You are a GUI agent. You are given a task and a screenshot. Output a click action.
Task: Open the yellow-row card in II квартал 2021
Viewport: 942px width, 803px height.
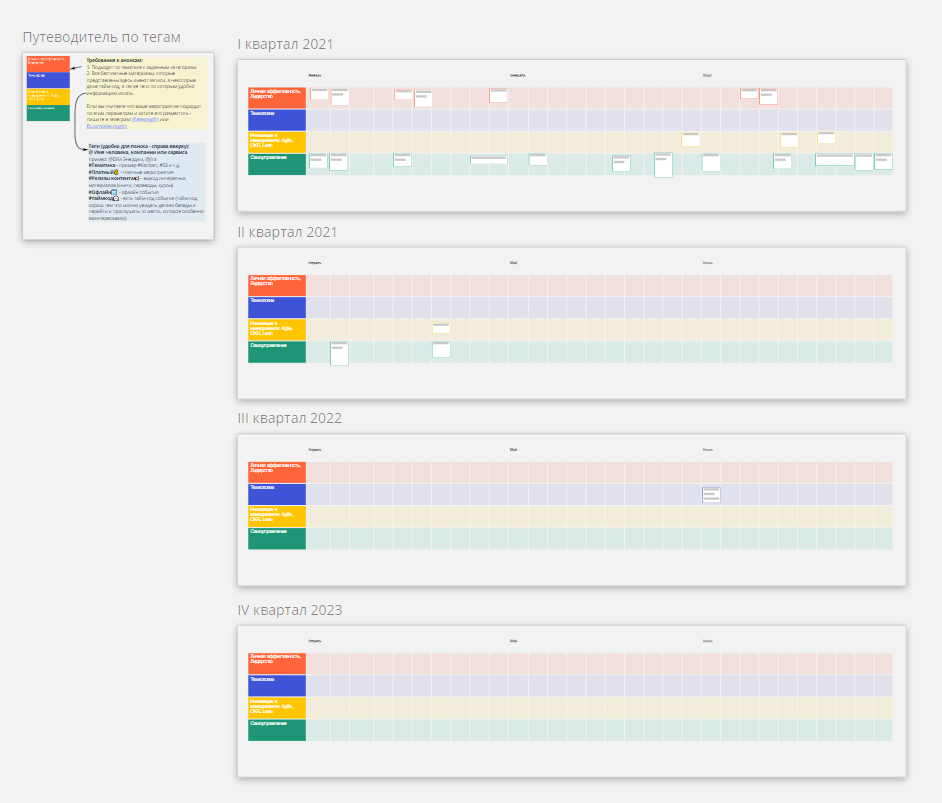click(441, 328)
